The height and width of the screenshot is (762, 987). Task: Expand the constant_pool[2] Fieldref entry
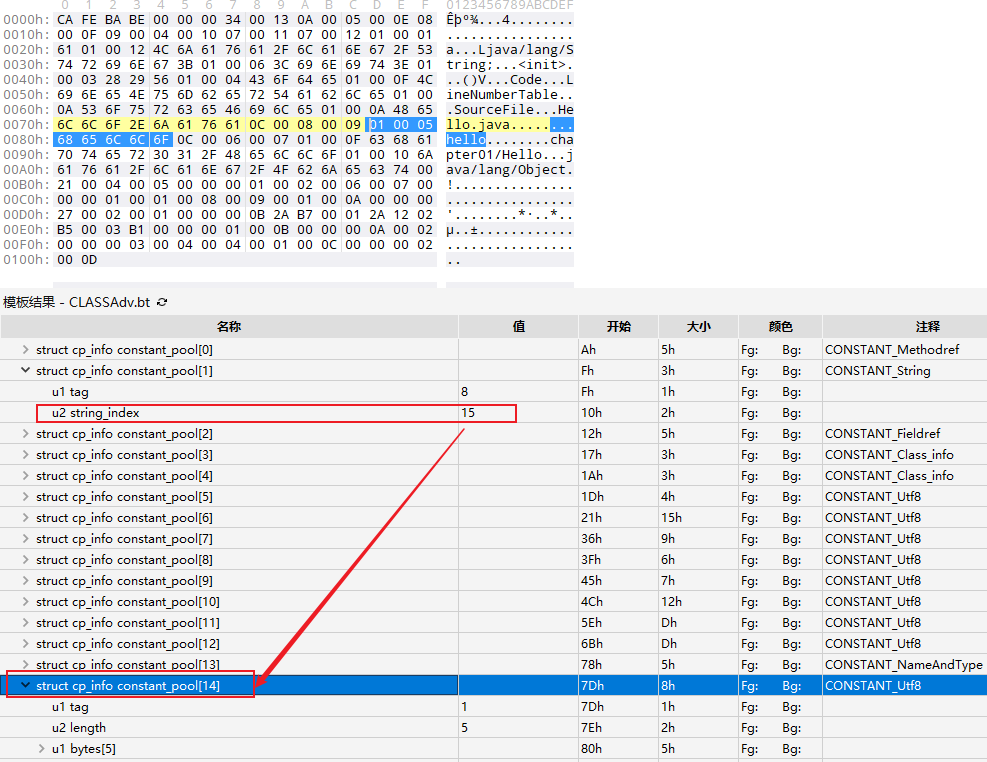(x=26, y=434)
